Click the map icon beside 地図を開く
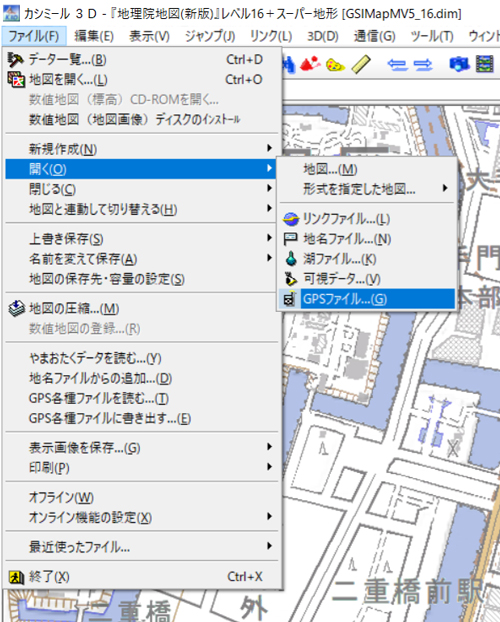Screen dimensions: 500x622 click(x=16, y=80)
